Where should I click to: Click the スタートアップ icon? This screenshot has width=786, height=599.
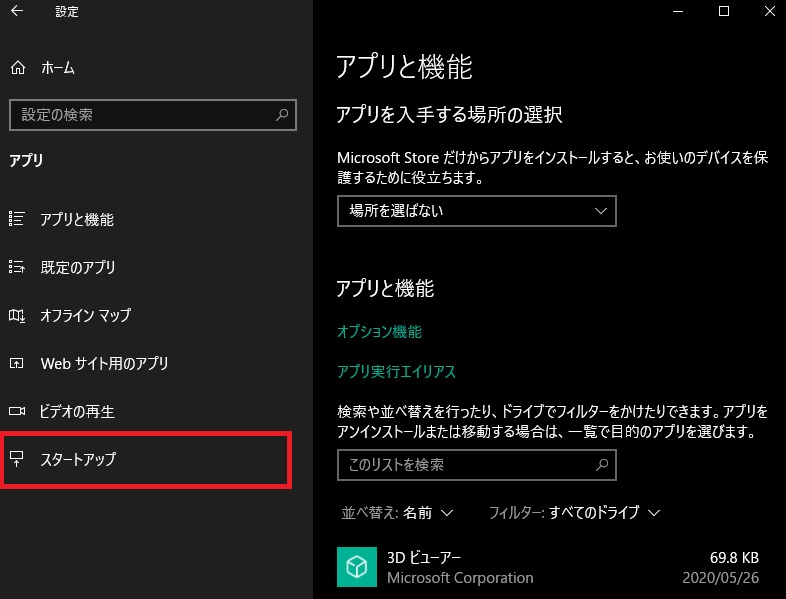point(17,459)
